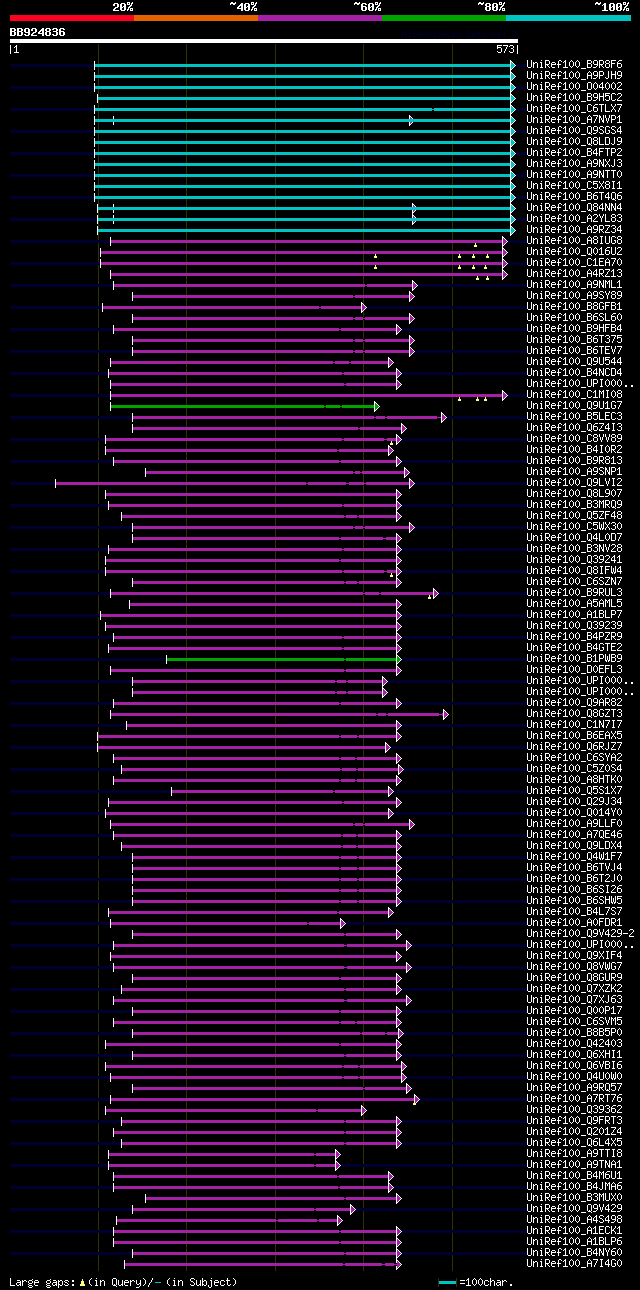Screen dimensions: 640x1290
Task: Select the green alignment bar for Q9U1G7
Action: (x=243, y=406)
